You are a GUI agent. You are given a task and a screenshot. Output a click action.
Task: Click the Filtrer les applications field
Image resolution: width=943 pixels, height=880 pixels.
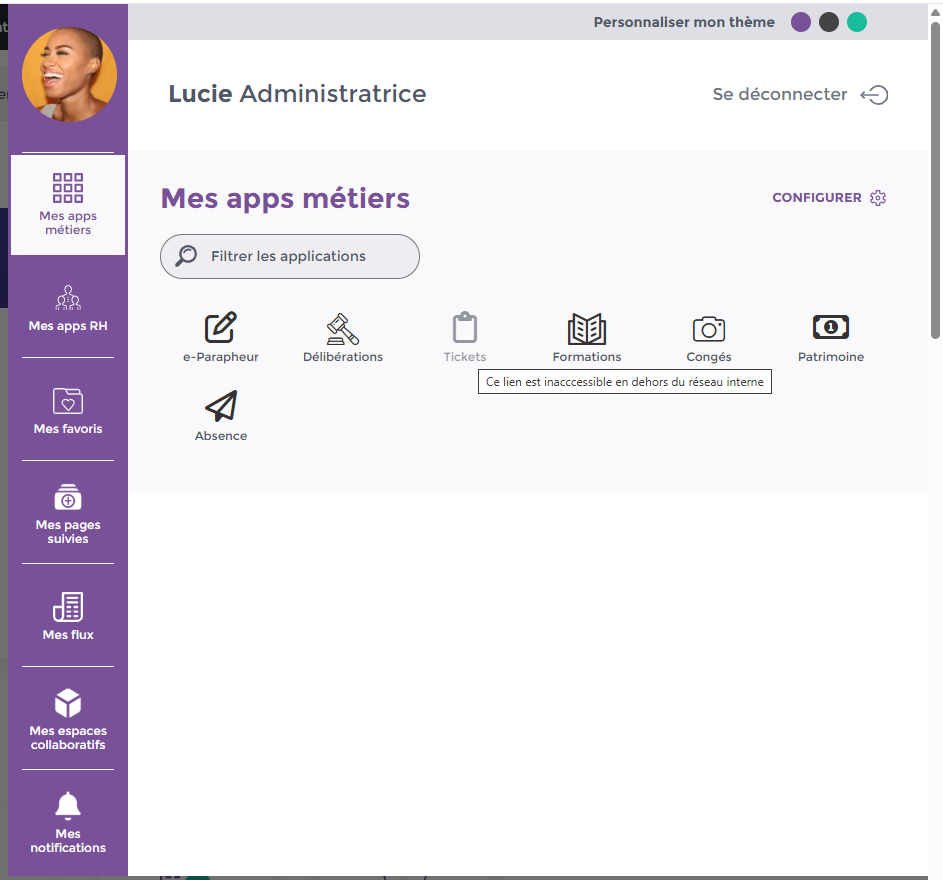[x=290, y=256]
